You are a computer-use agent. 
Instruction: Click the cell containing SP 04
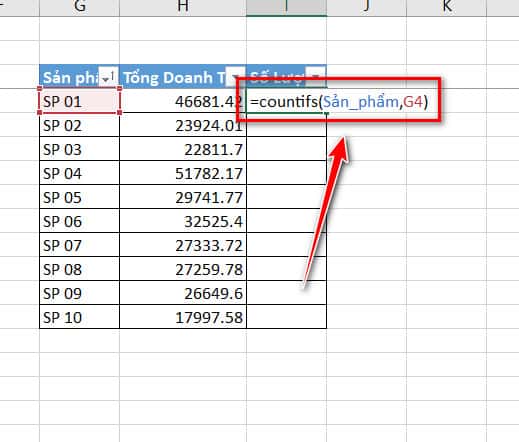(x=79, y=173)
